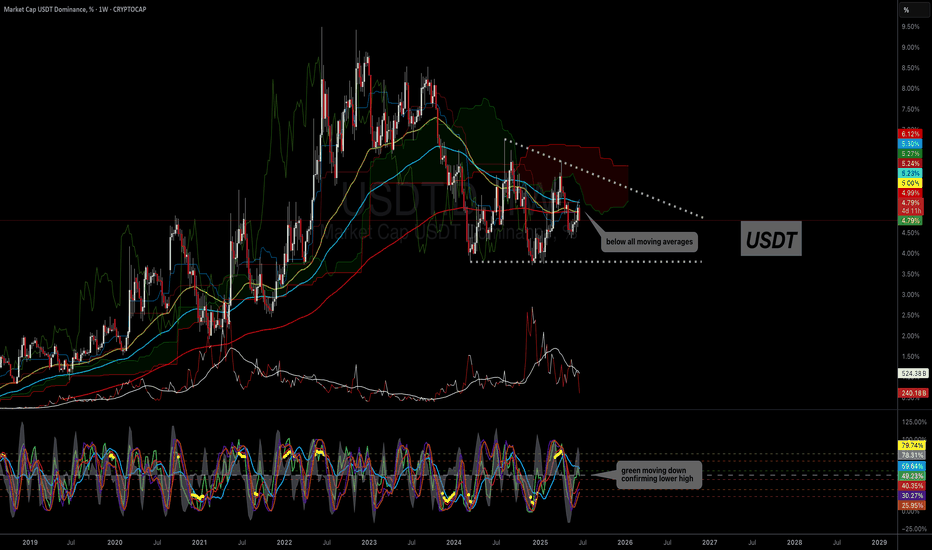Click the red 240.18 B value label
This screenshot has height=550, width=932.
(x=913, y=393)
